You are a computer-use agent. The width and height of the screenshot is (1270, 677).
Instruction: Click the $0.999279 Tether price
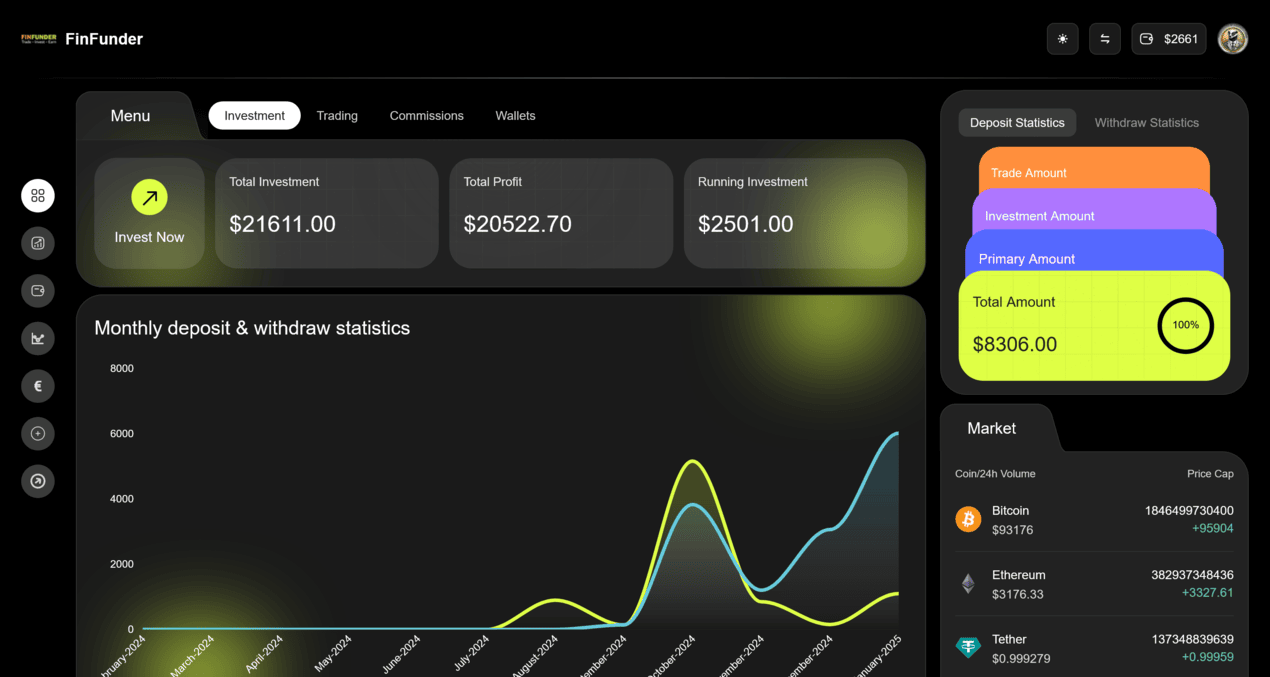tap(1021, 658)
